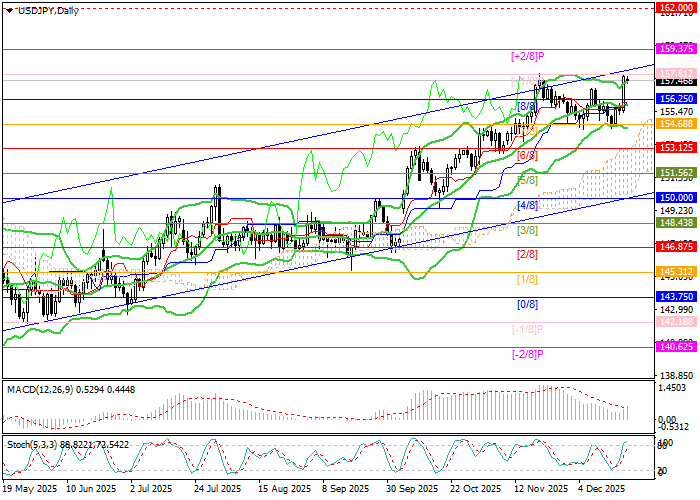Screen dimensions: 700x500
Task: Click the [+2/8]P Murrey level label
Action: pyautogui.click(x=526, y=55)
